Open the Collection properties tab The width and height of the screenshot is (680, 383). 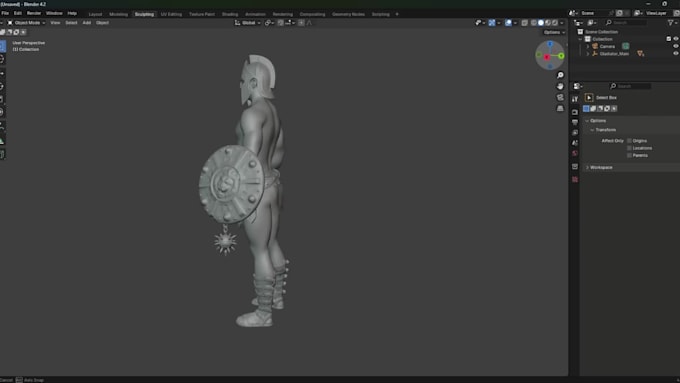click(575, 167)
